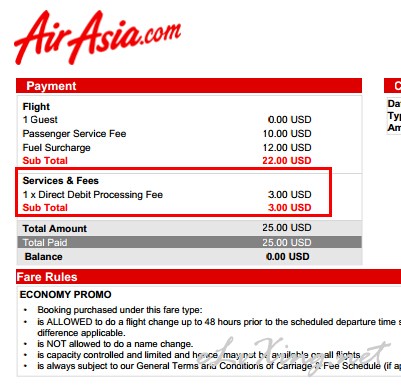Click the NOT allowed name change rule
The height and width of the screenshot is (389, 401).
pyautogui.click(x=115, y=344)
